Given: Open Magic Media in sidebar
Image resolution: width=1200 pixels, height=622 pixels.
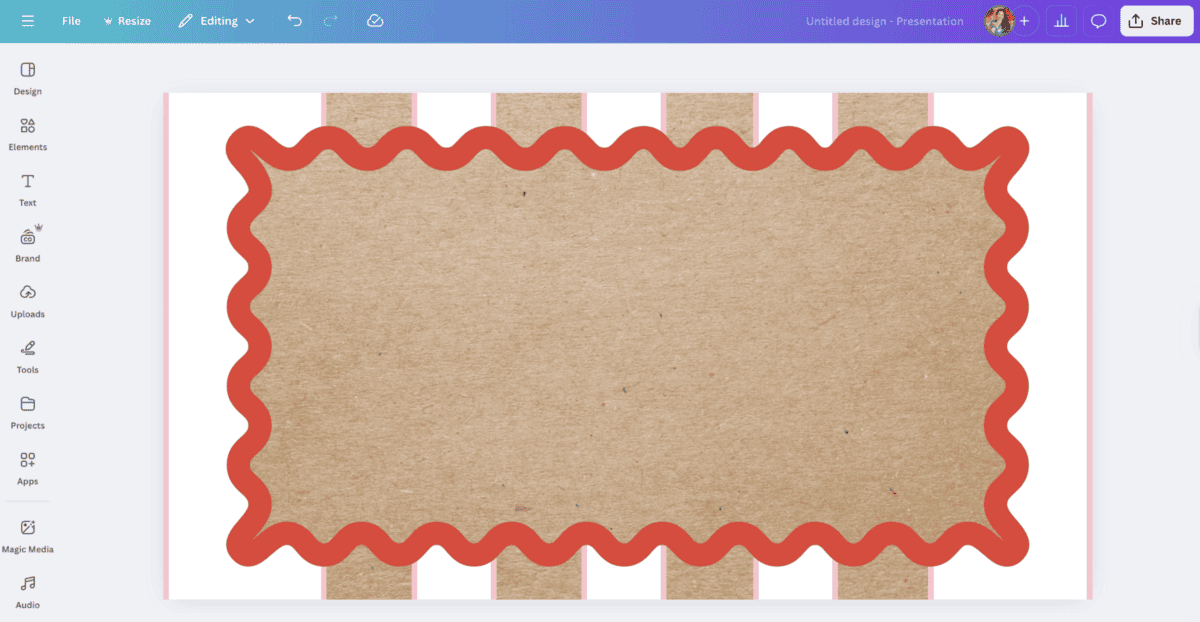Looking at the screenshot, I should tap(28, 535).
